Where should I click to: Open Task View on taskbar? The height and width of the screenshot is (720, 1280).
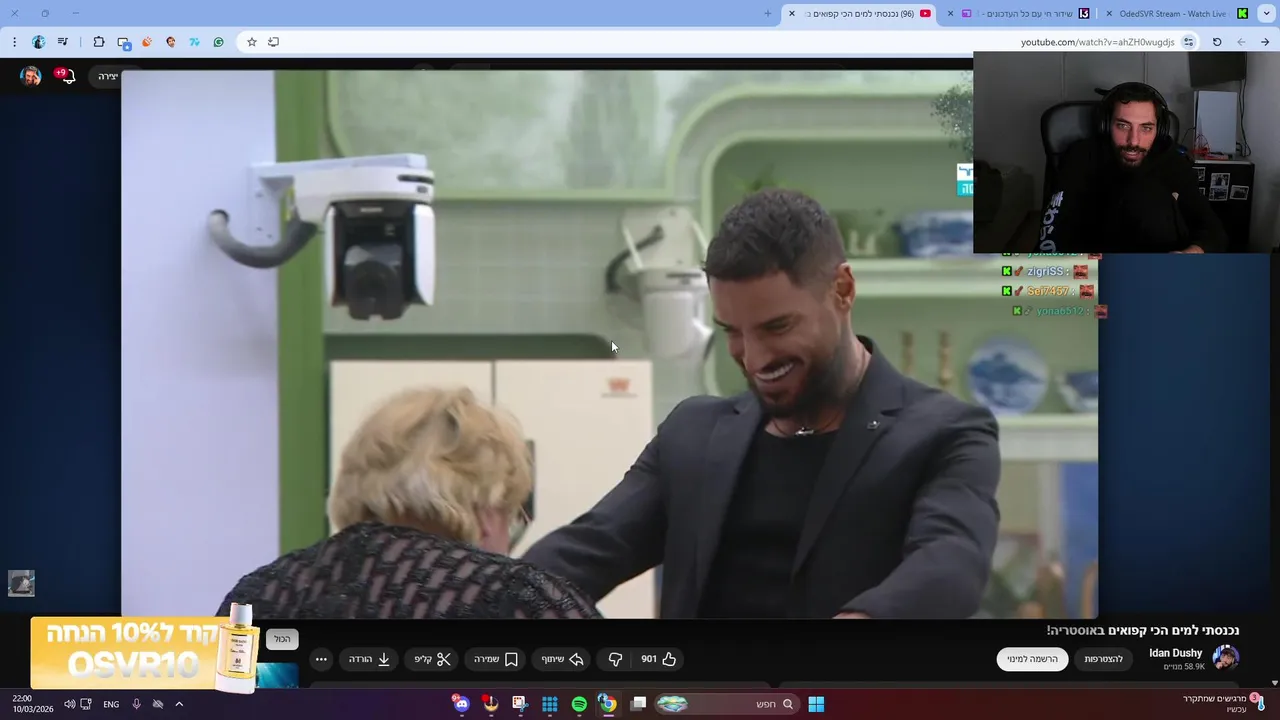point(638,704)
